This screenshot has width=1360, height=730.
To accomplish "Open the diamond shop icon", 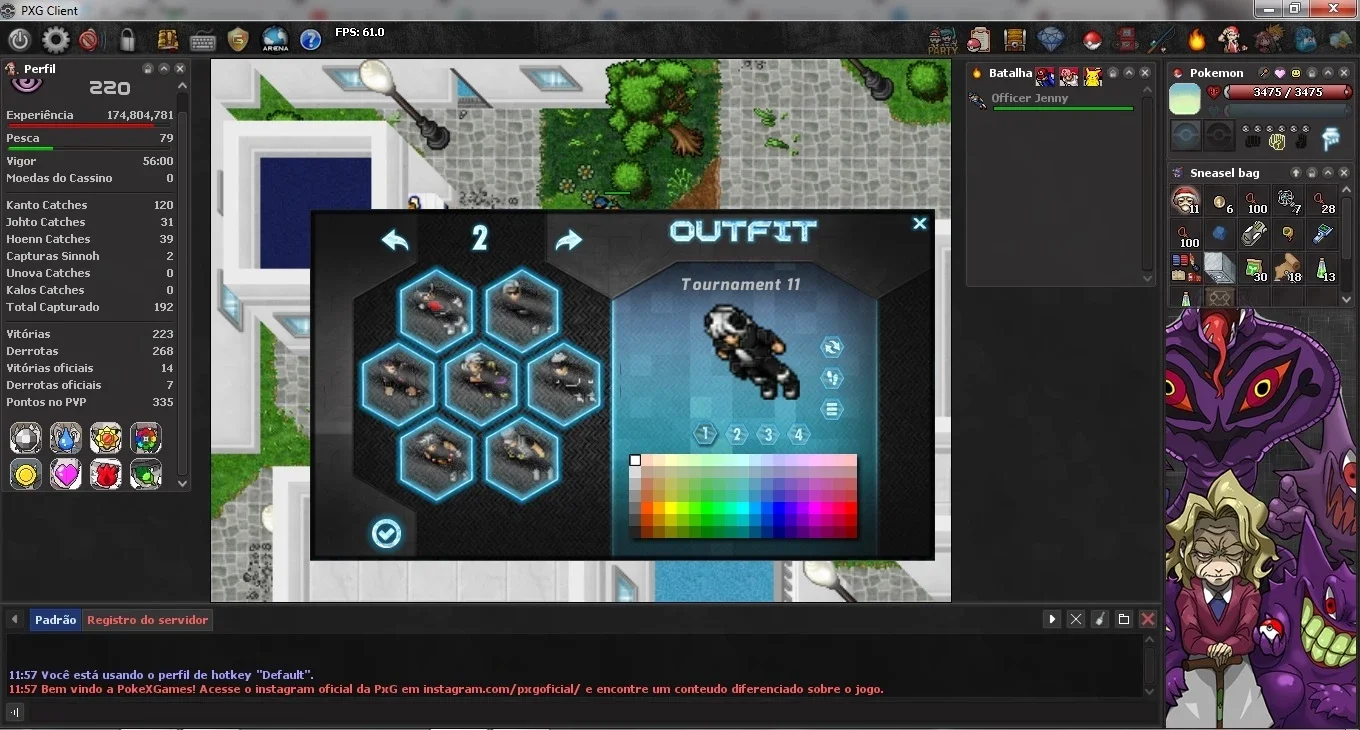I will click(1051, 40).
